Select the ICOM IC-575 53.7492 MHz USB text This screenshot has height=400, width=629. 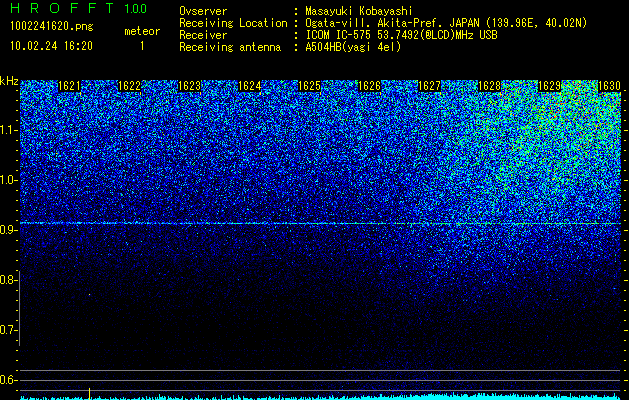401,35
